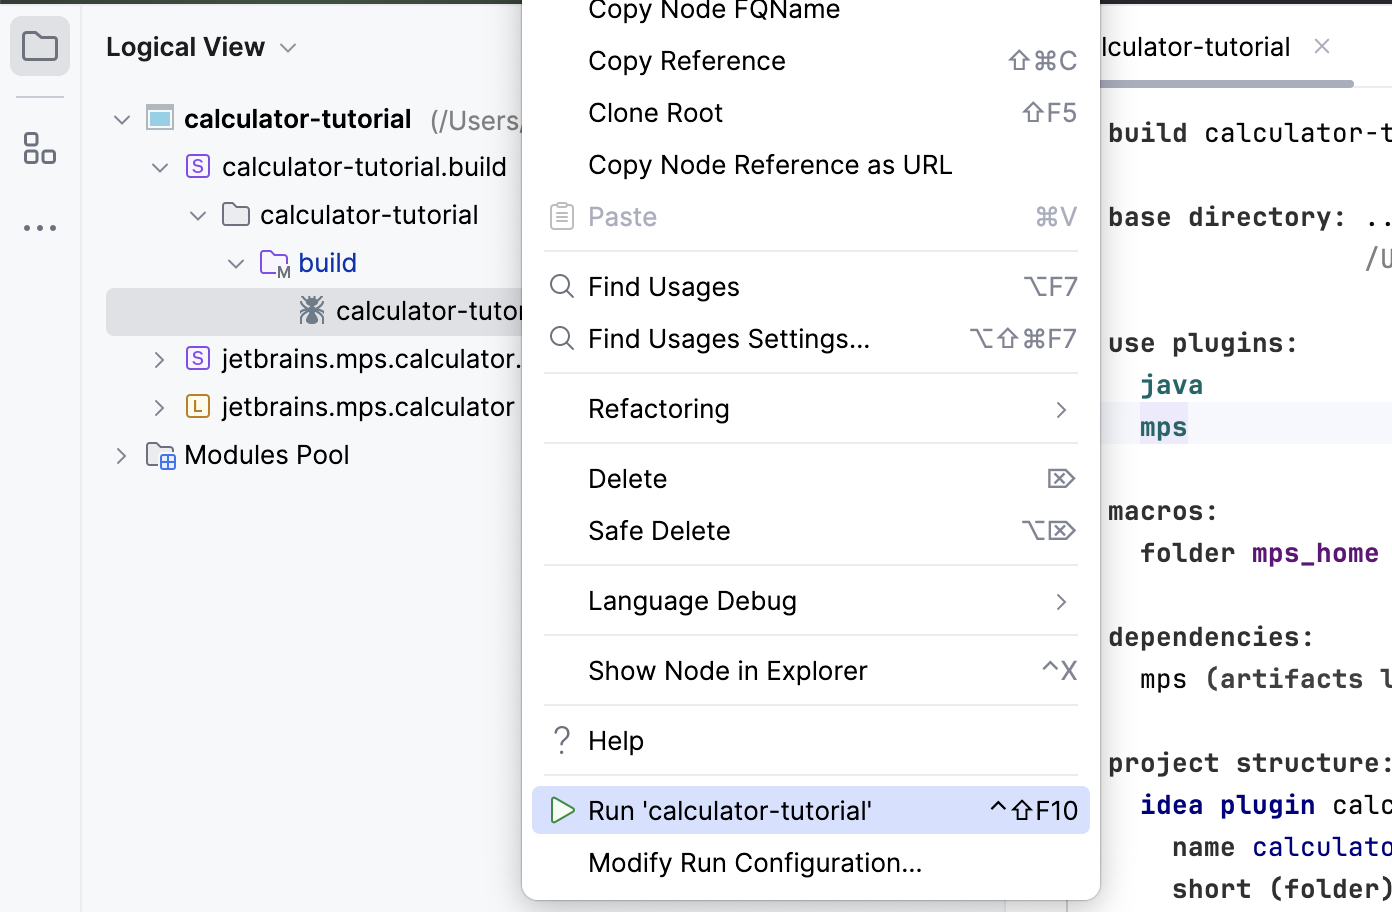This screenshot has width=1392, height=912.
Task: Click the calculator-tutorial.build solution icon
Action: [198, 166]
